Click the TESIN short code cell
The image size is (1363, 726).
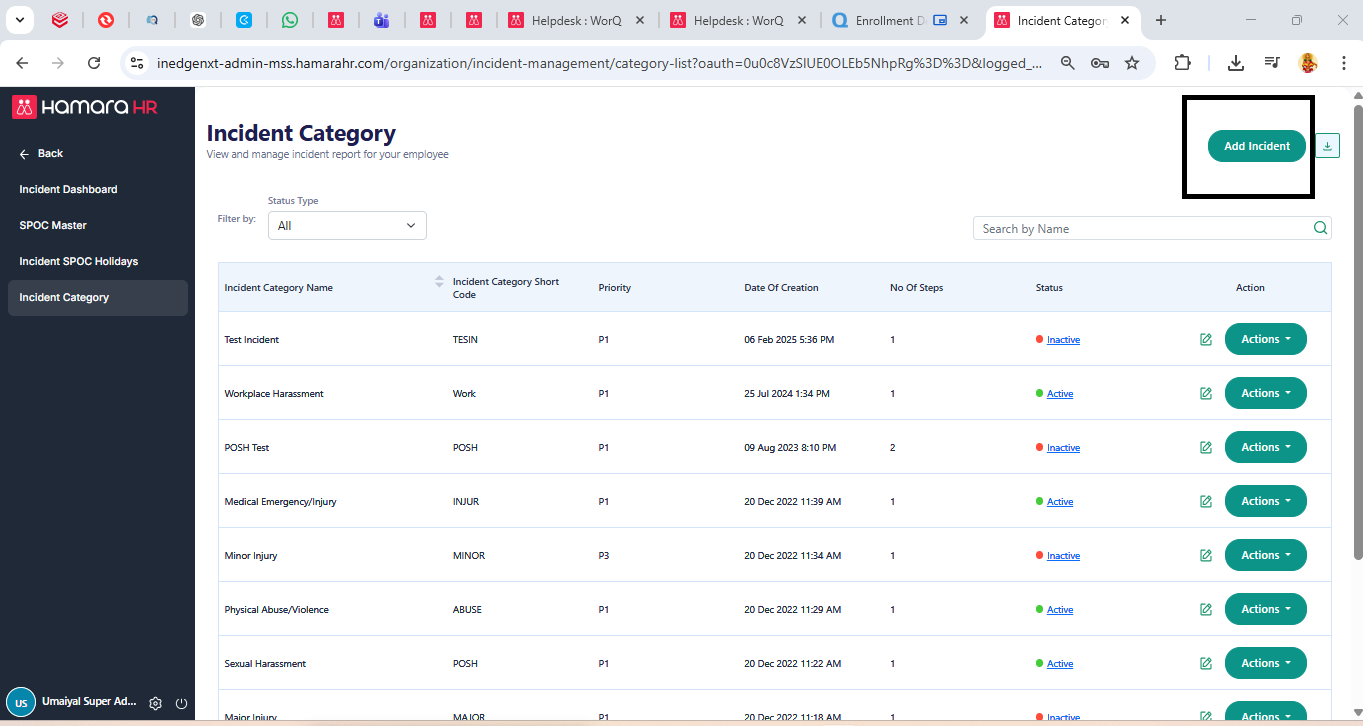pyautogui.click(x=465, y=340)
